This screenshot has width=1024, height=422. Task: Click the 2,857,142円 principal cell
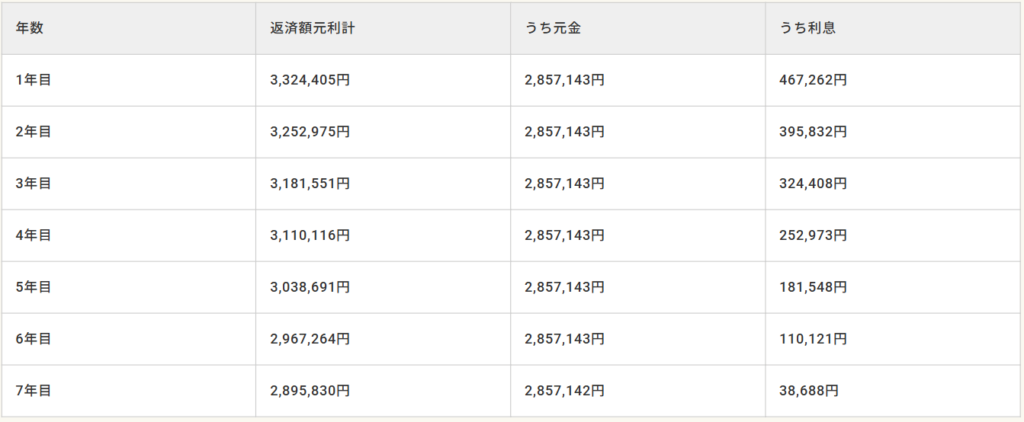[564, 391]
